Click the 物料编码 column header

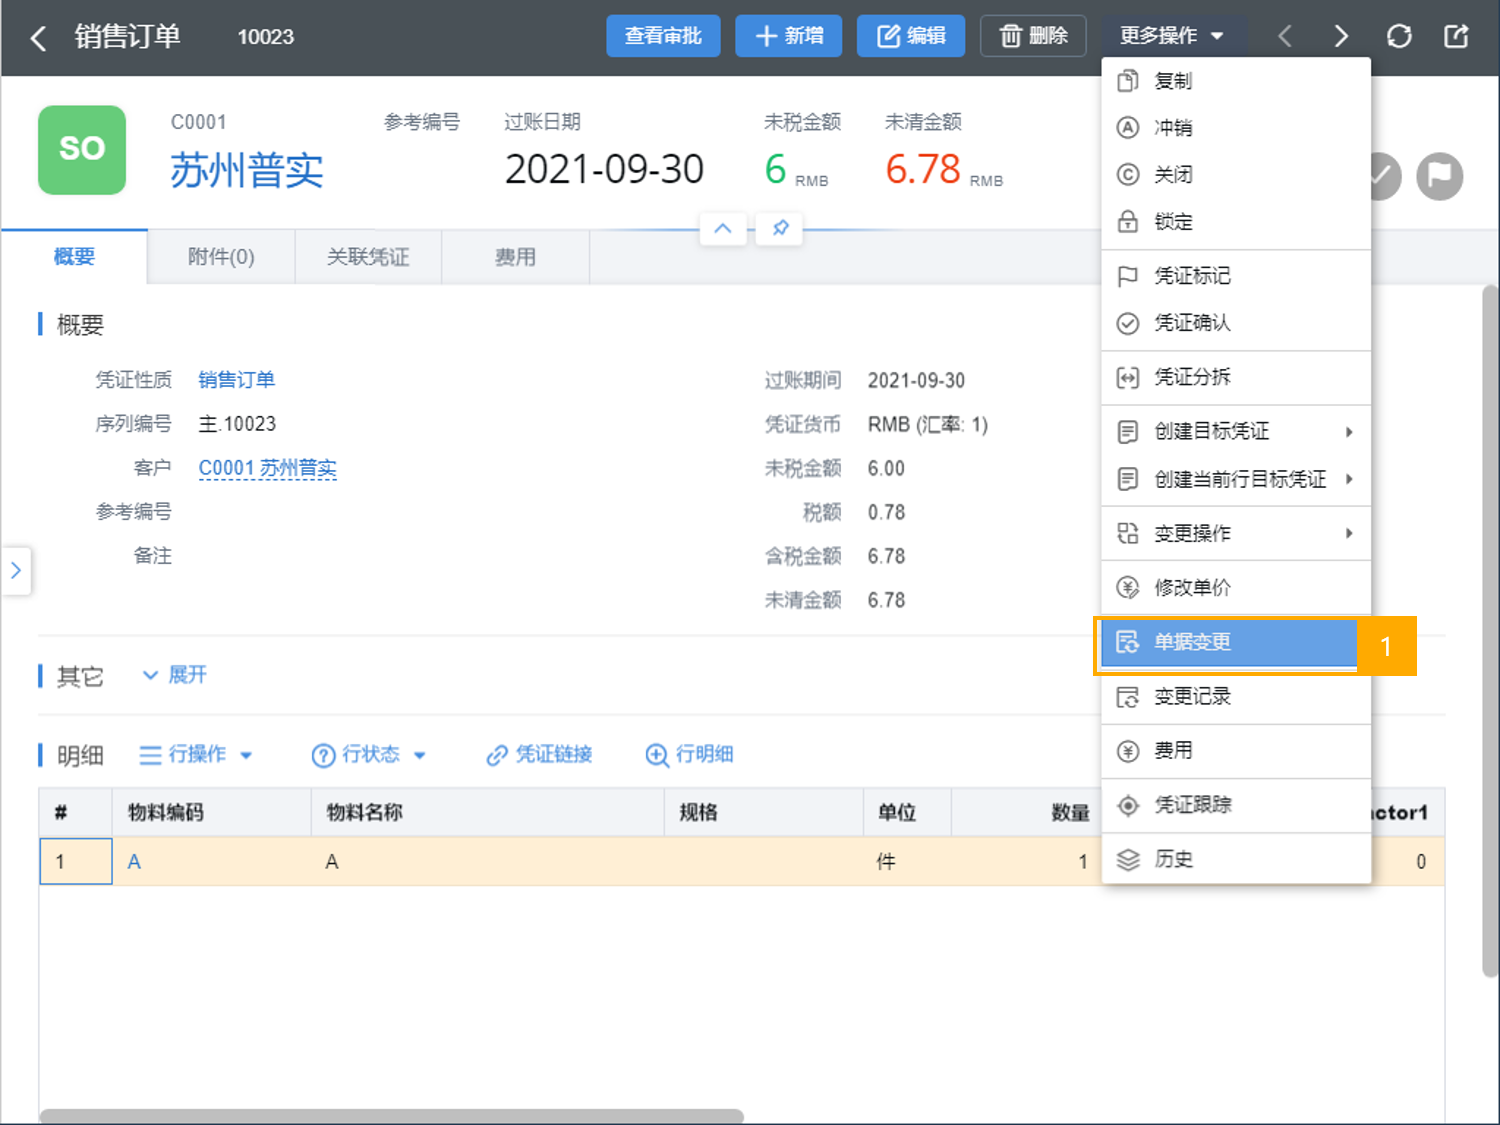[212, 812]
